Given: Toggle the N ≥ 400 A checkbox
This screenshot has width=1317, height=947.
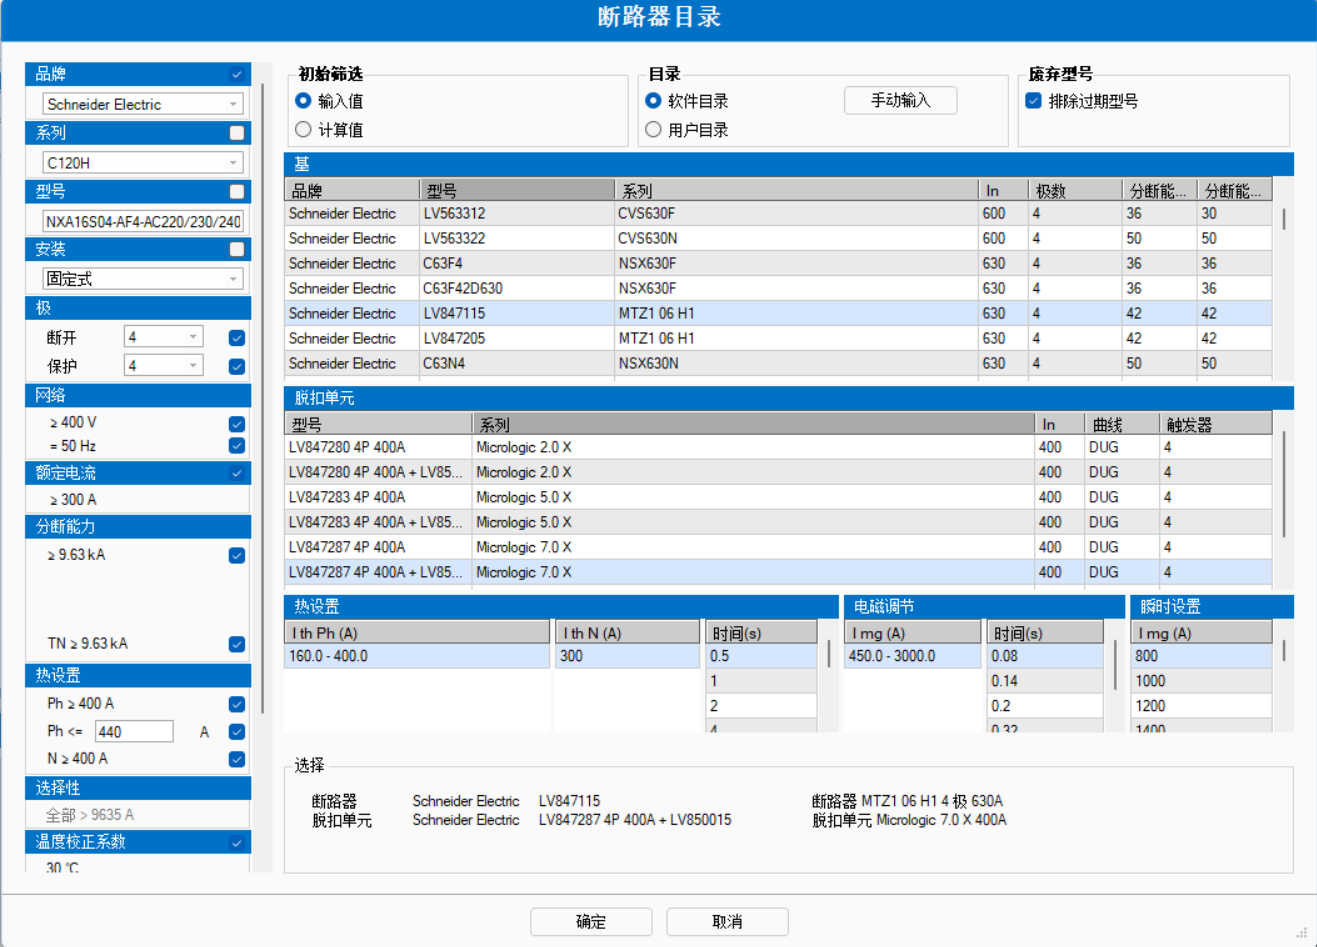Looking at the screenshot, I should pos(237,759).
